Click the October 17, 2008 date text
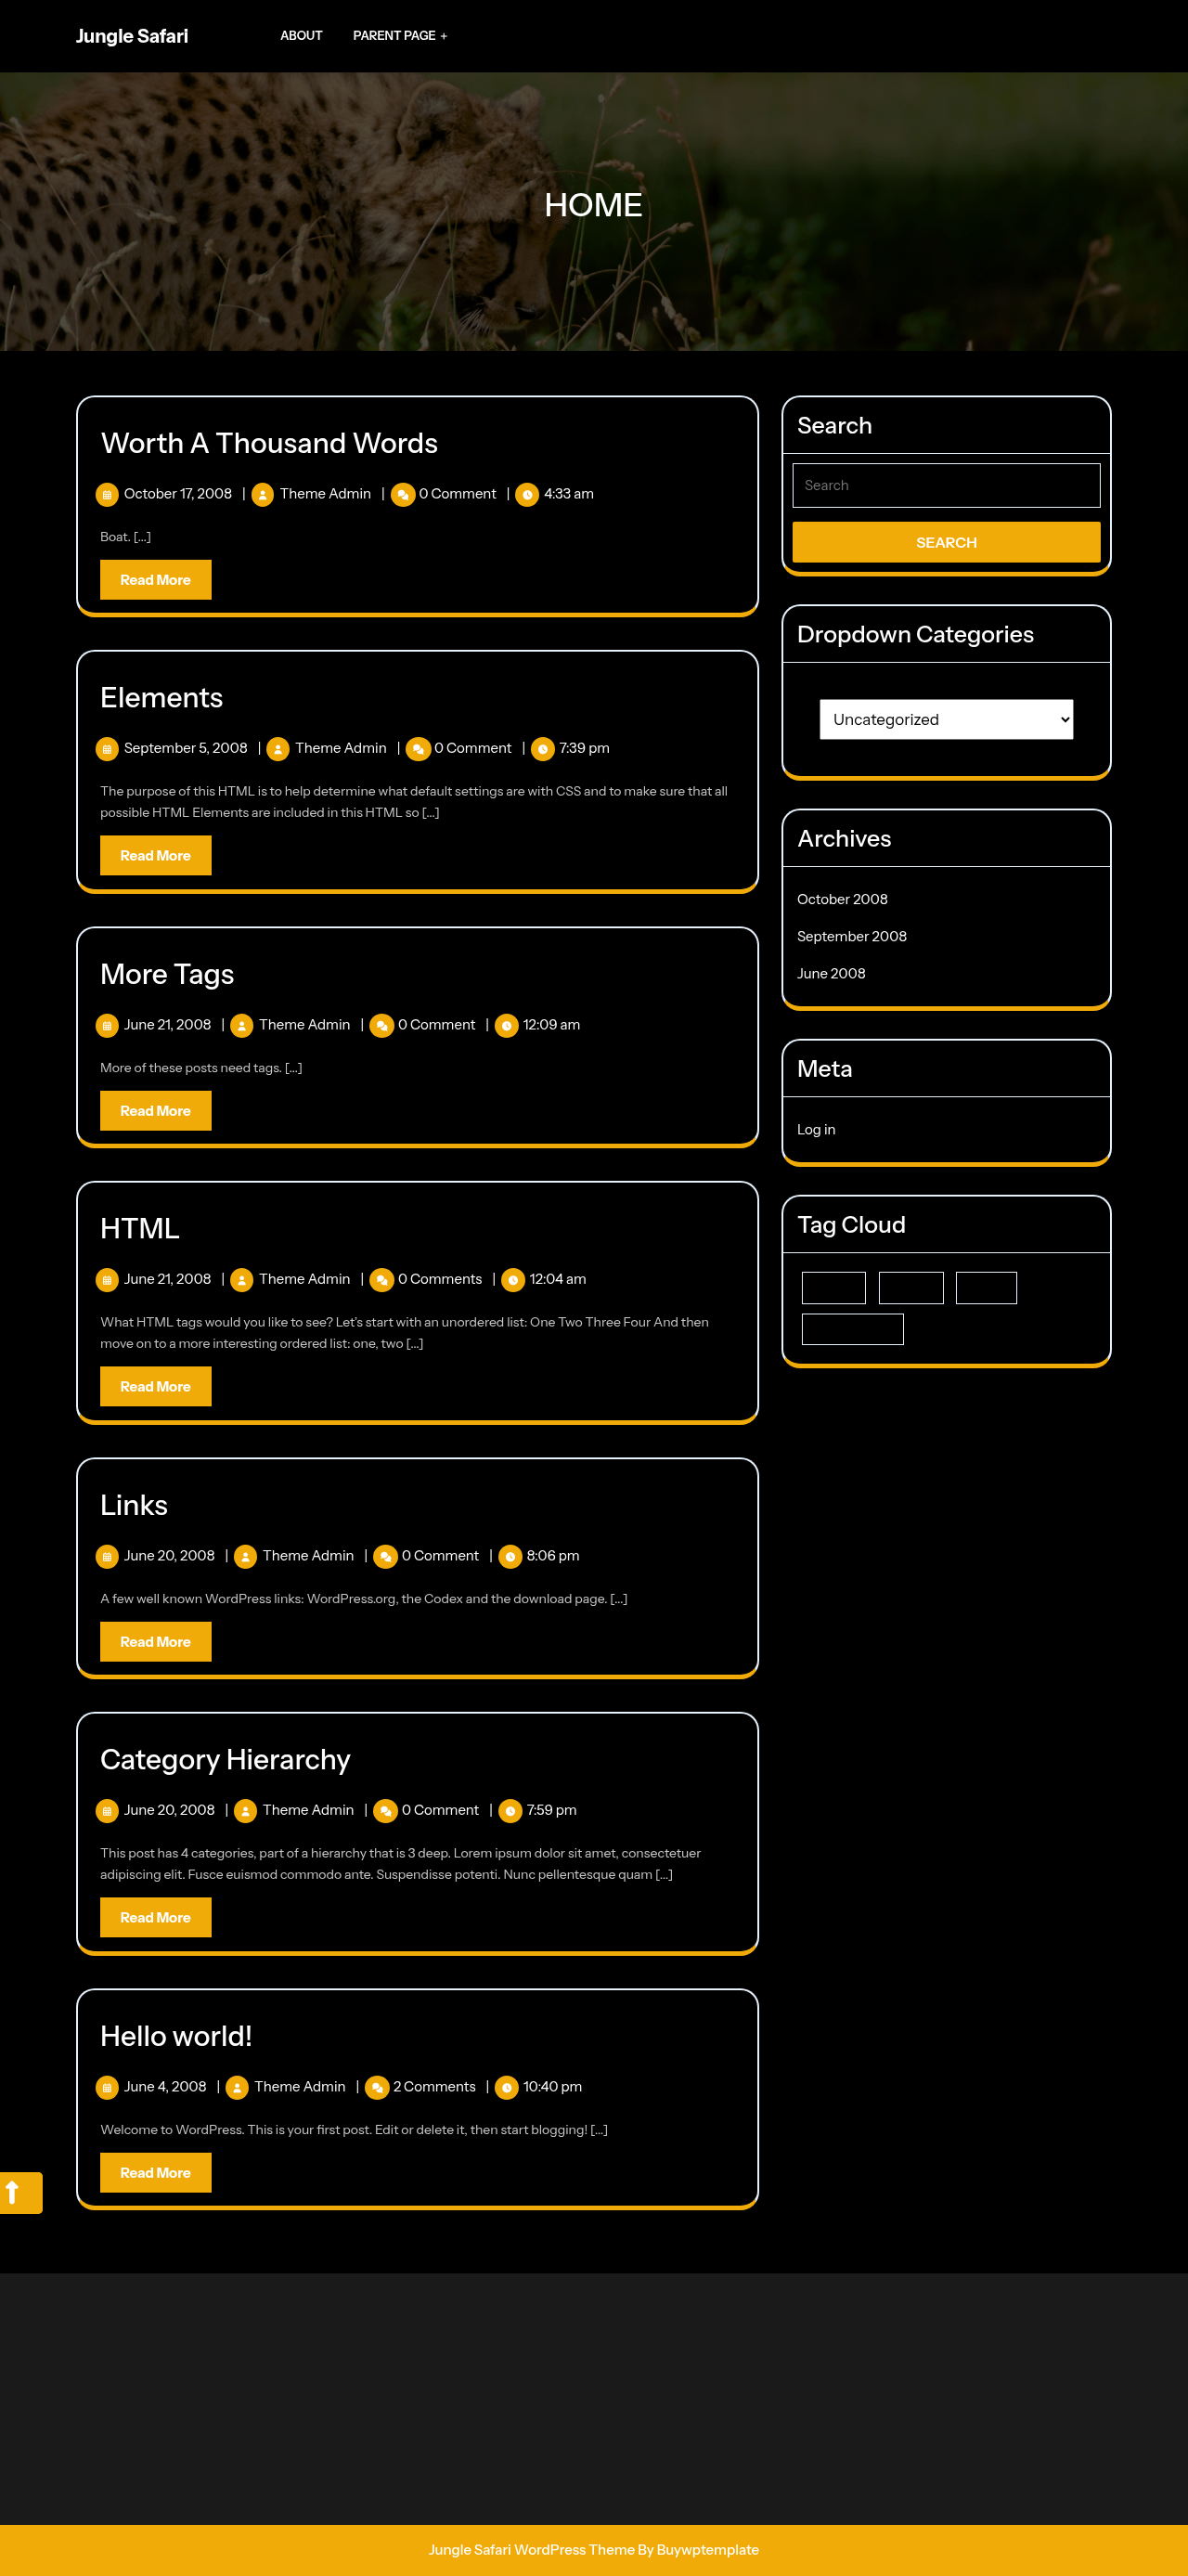 178,494
